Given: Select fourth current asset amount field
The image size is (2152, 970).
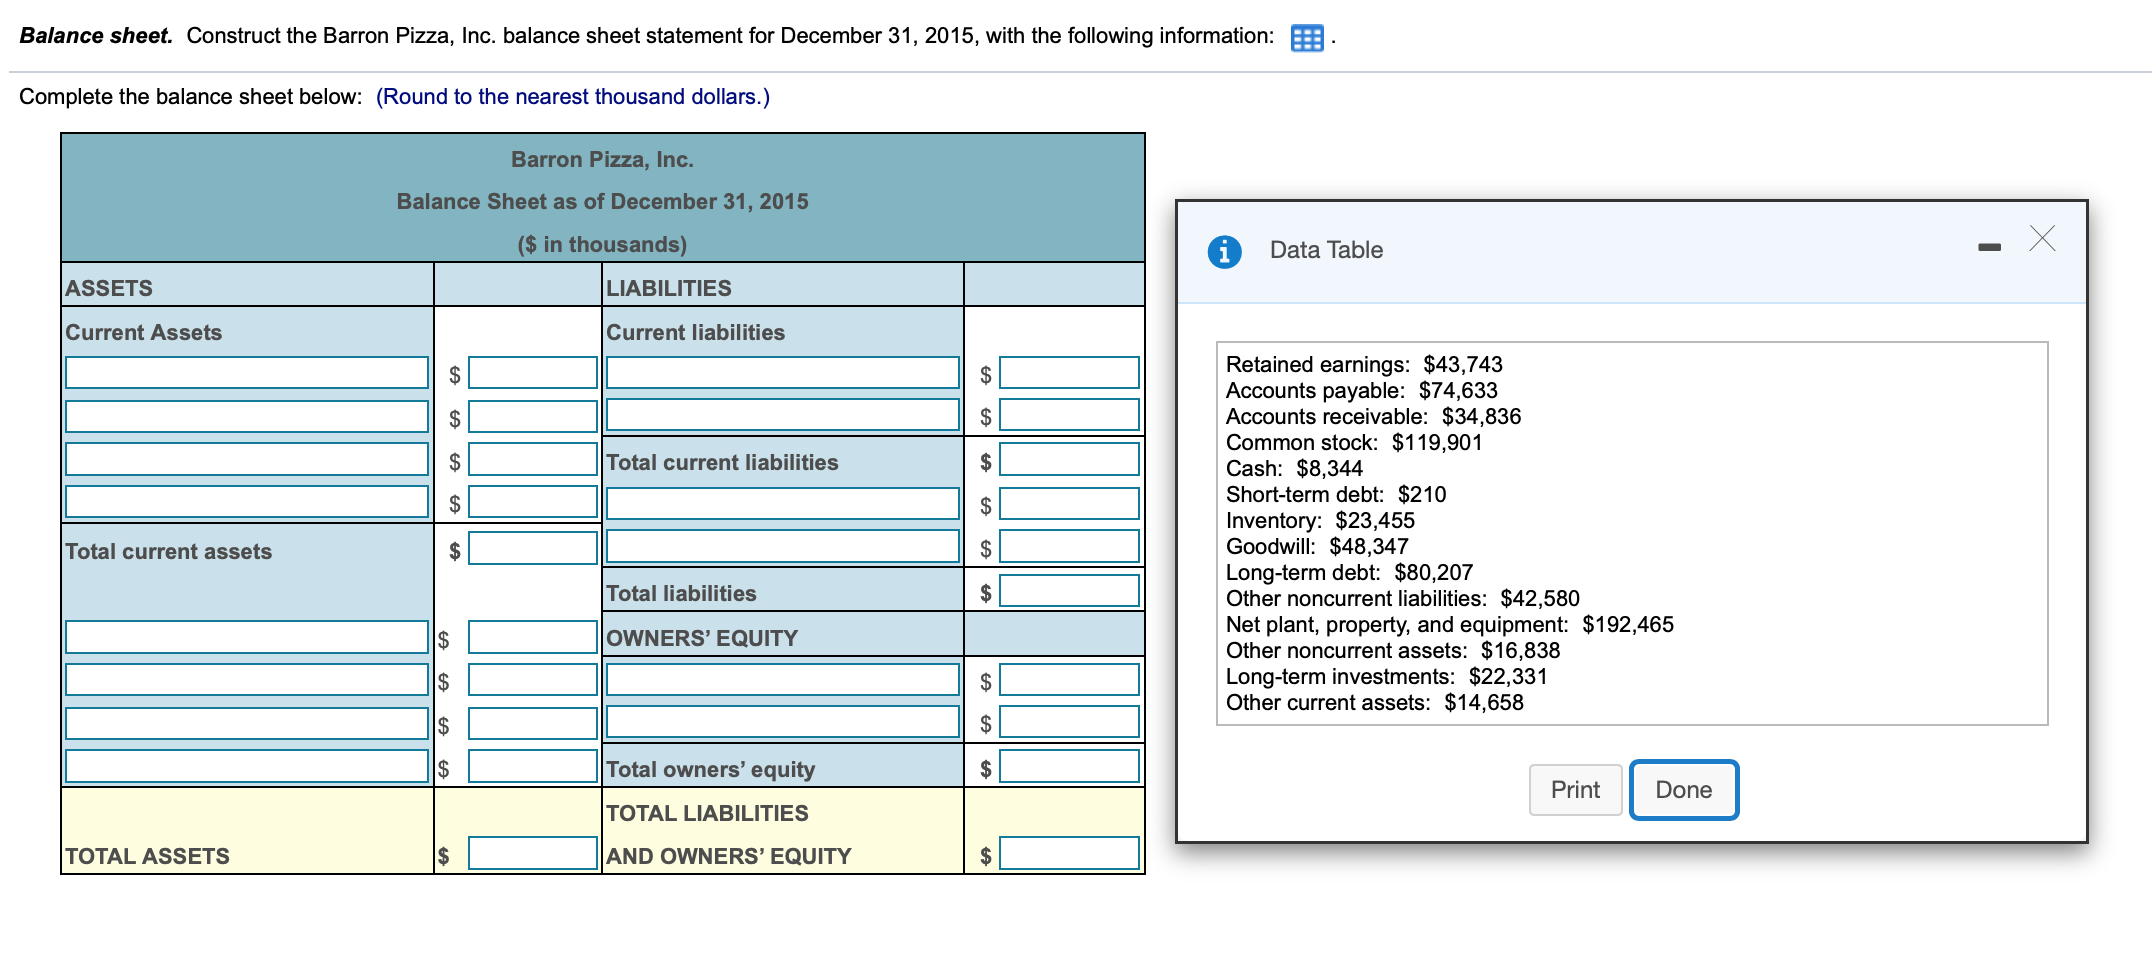Looking at the screenshot, I should (x=533, y=502).
